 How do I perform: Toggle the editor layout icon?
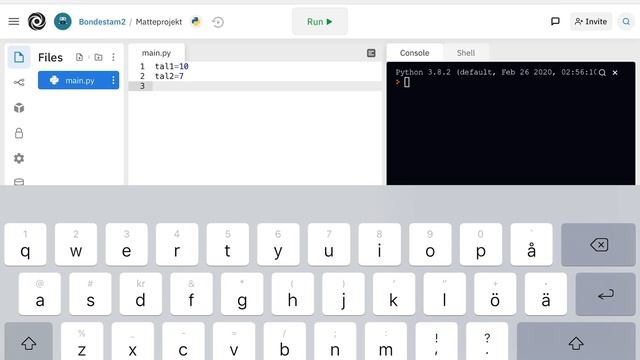point(371,53)
